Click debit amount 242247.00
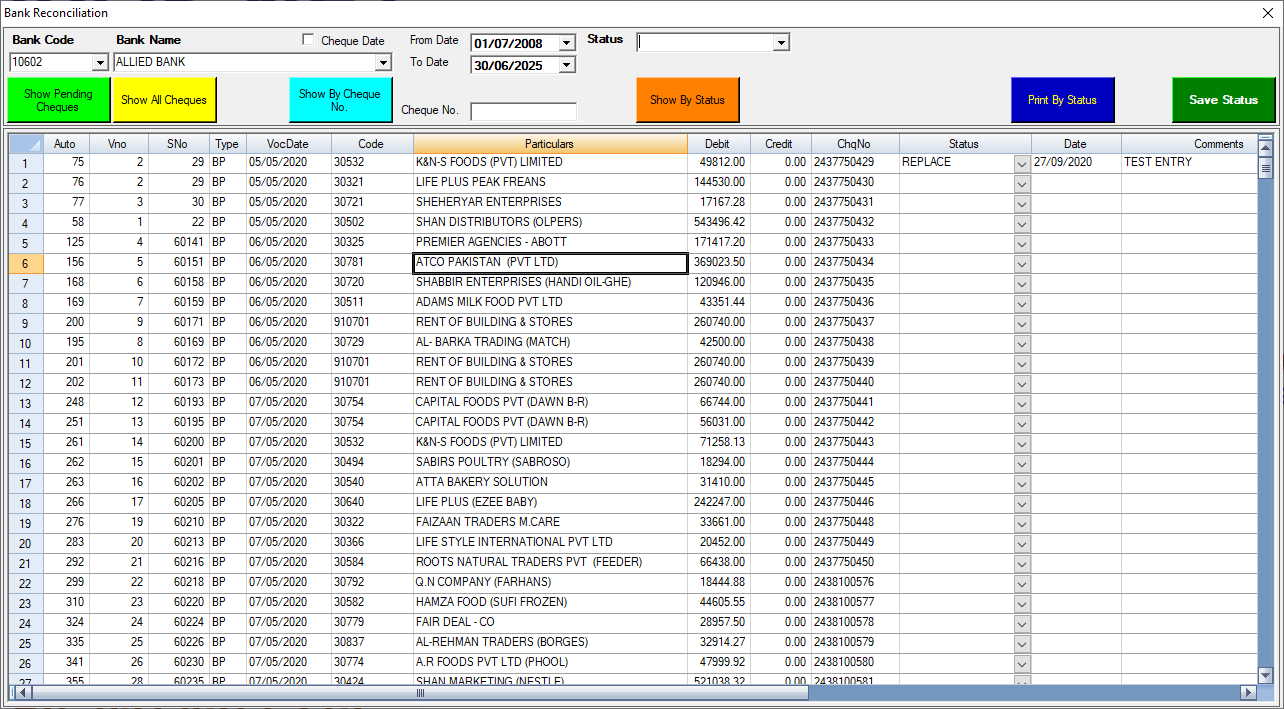Image resolution: width=1284 pixels, height=709 pixels. tap(719, 502)
